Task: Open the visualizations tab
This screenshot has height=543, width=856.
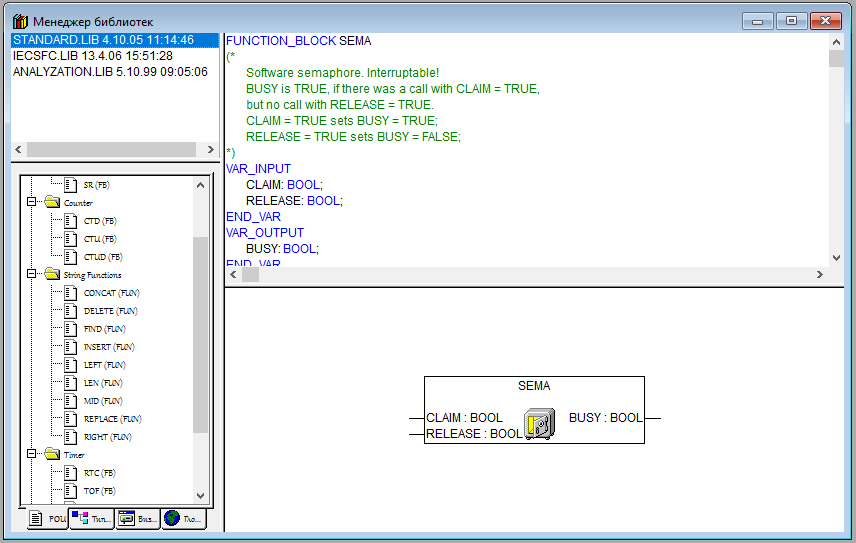Action: pyautogui.click(x=138, y=519)
